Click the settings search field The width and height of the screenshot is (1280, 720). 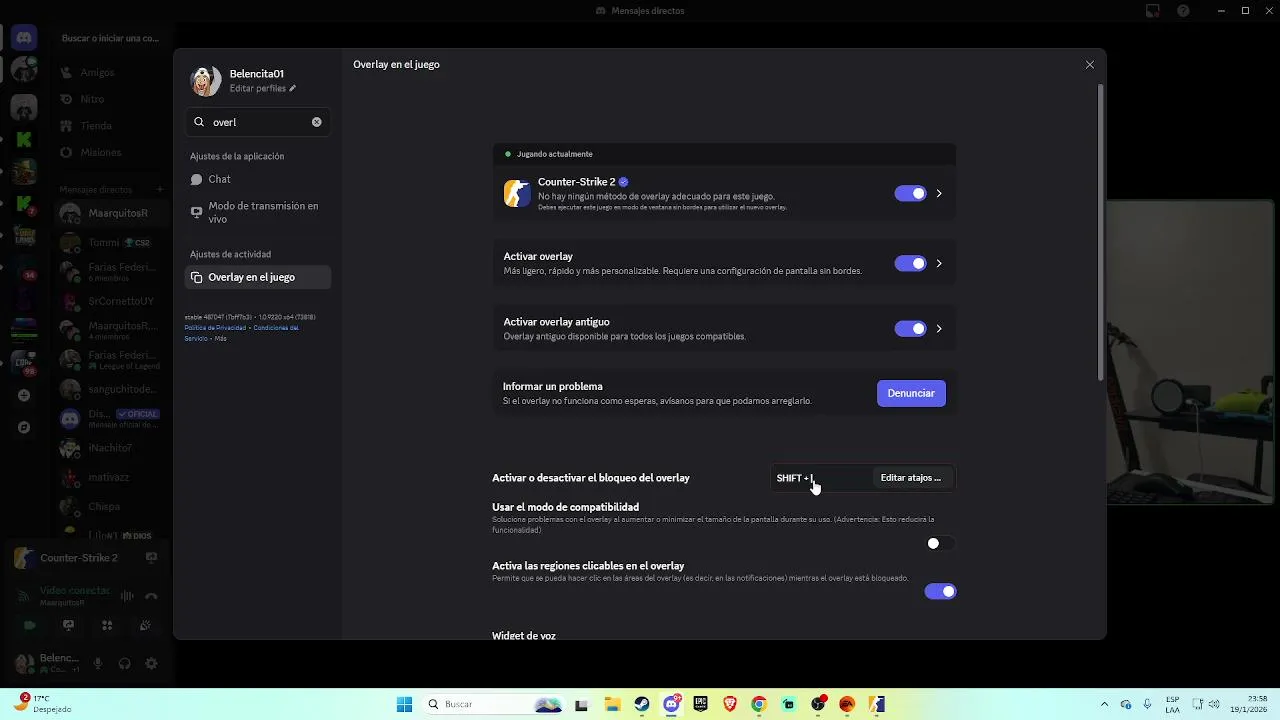[x=258, y=122]
